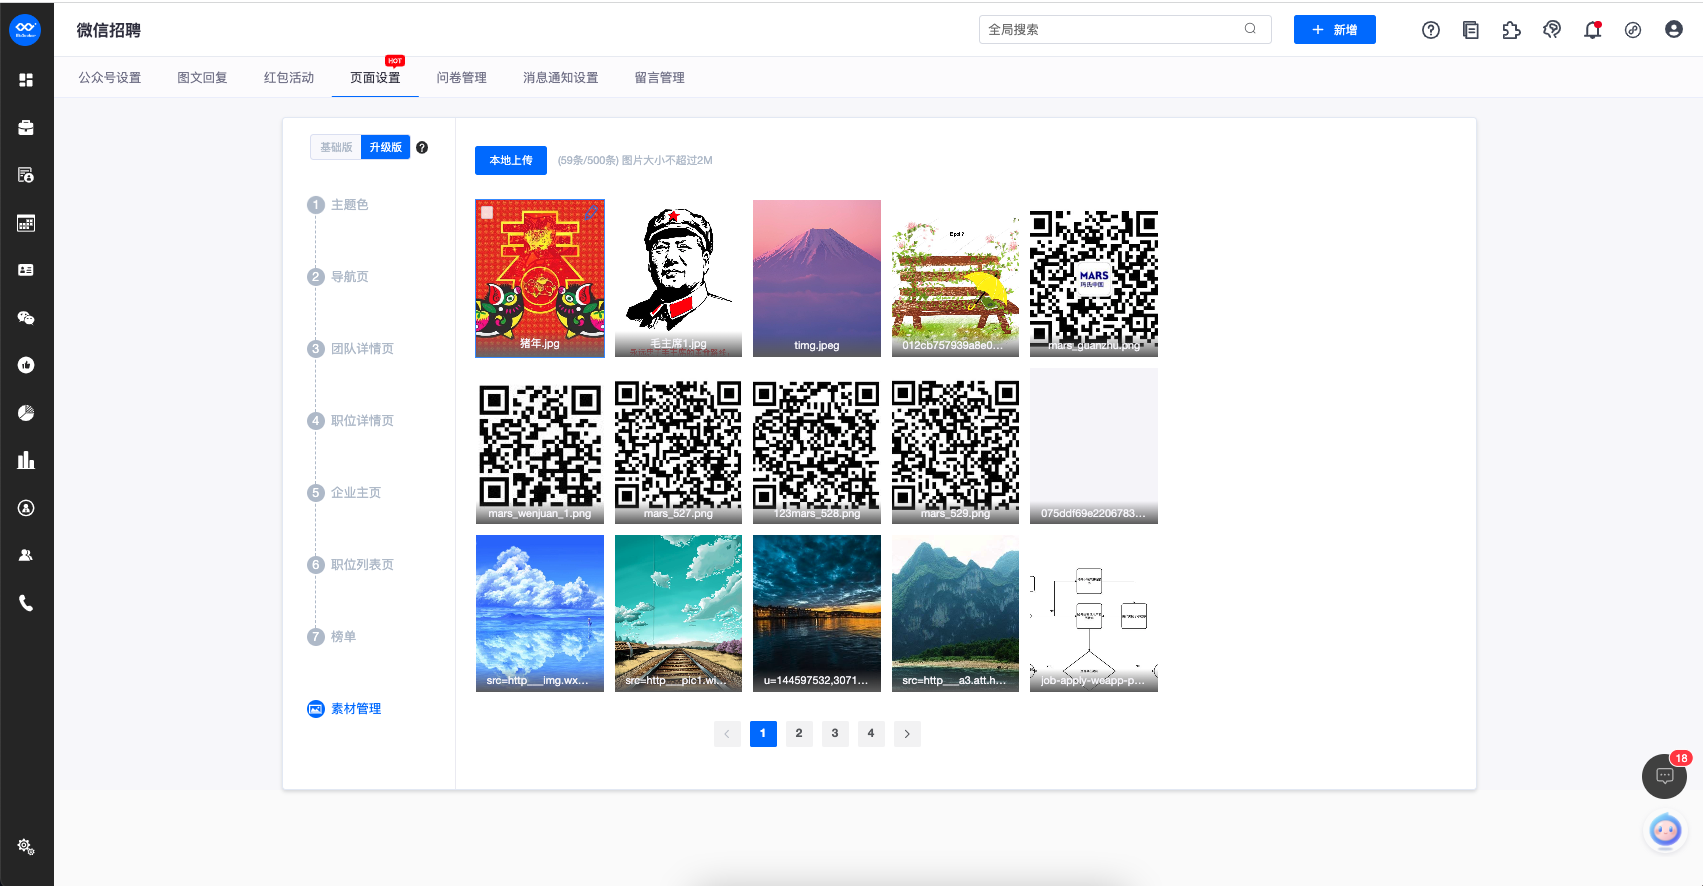Select step 职位列表页
The image size is (1703, 886).
pyautogui.click(x=351, y=565)
